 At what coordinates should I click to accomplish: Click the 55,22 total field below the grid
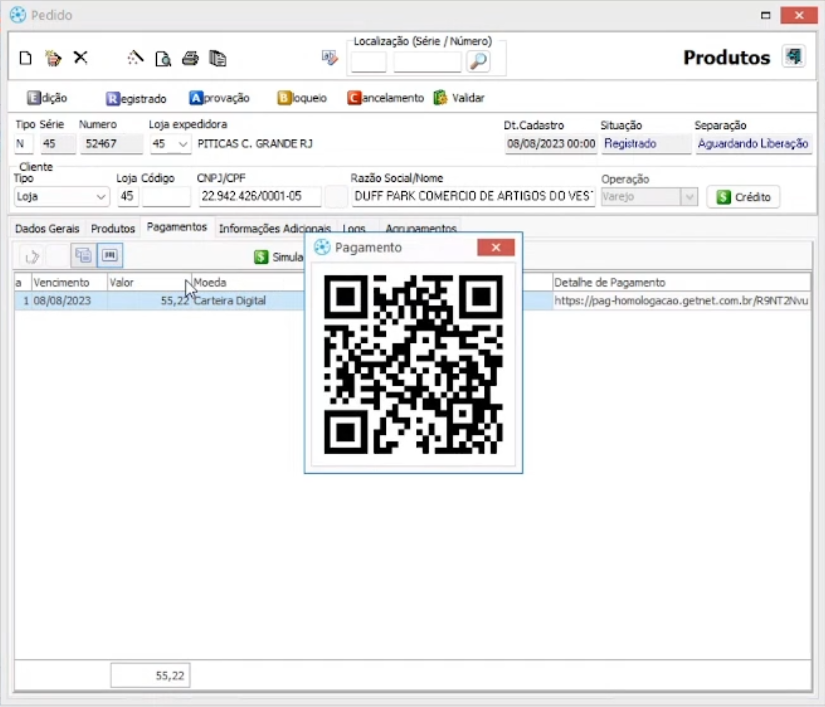(150, 675)
